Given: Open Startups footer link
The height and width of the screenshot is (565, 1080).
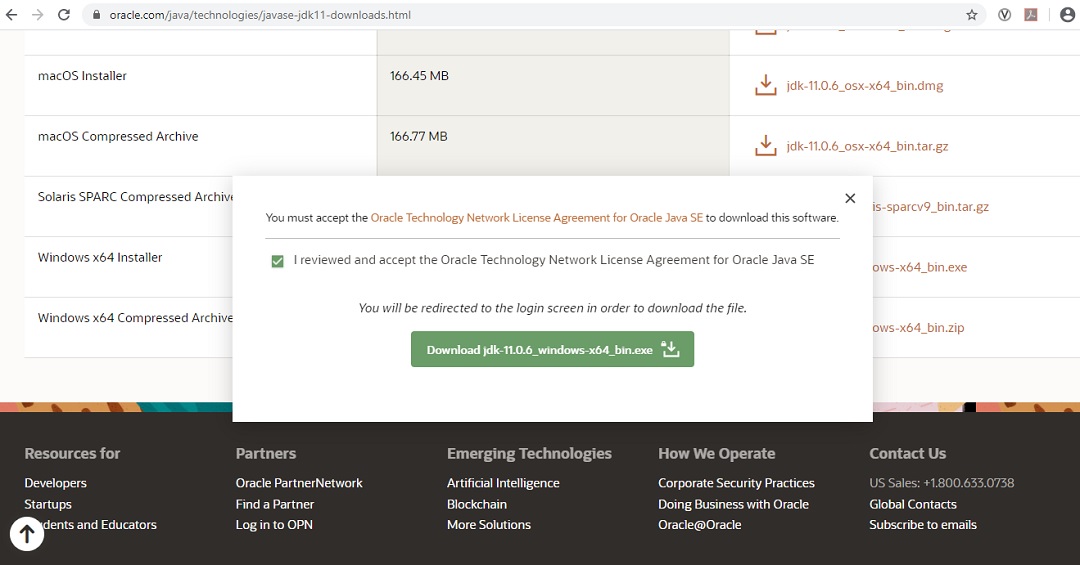Looking at the screenshot, I should [48, 504].
